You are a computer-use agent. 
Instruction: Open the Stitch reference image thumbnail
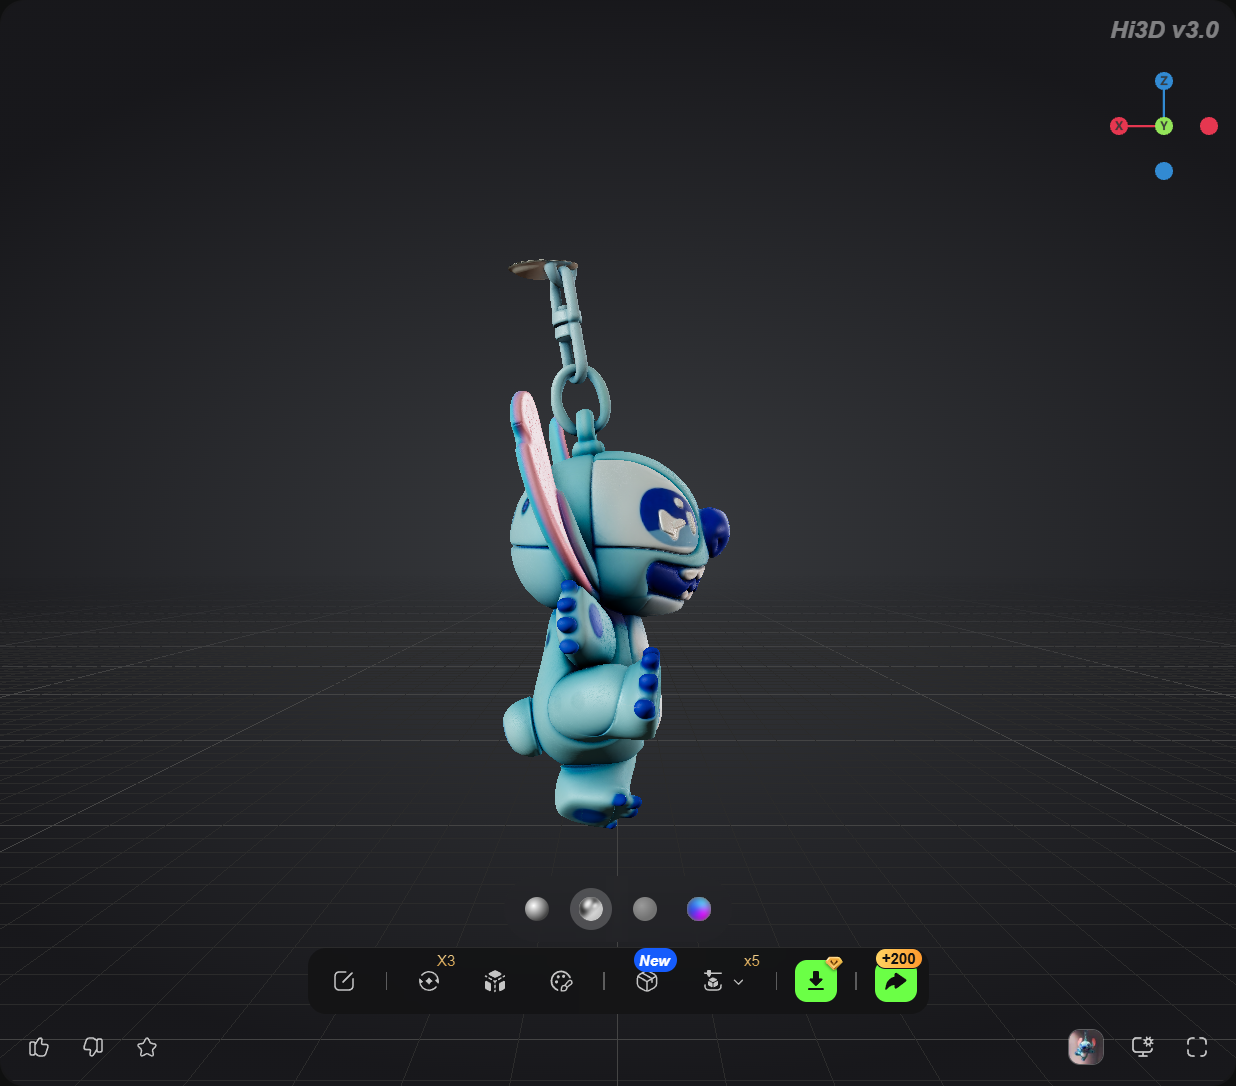coord(1086,1047)
